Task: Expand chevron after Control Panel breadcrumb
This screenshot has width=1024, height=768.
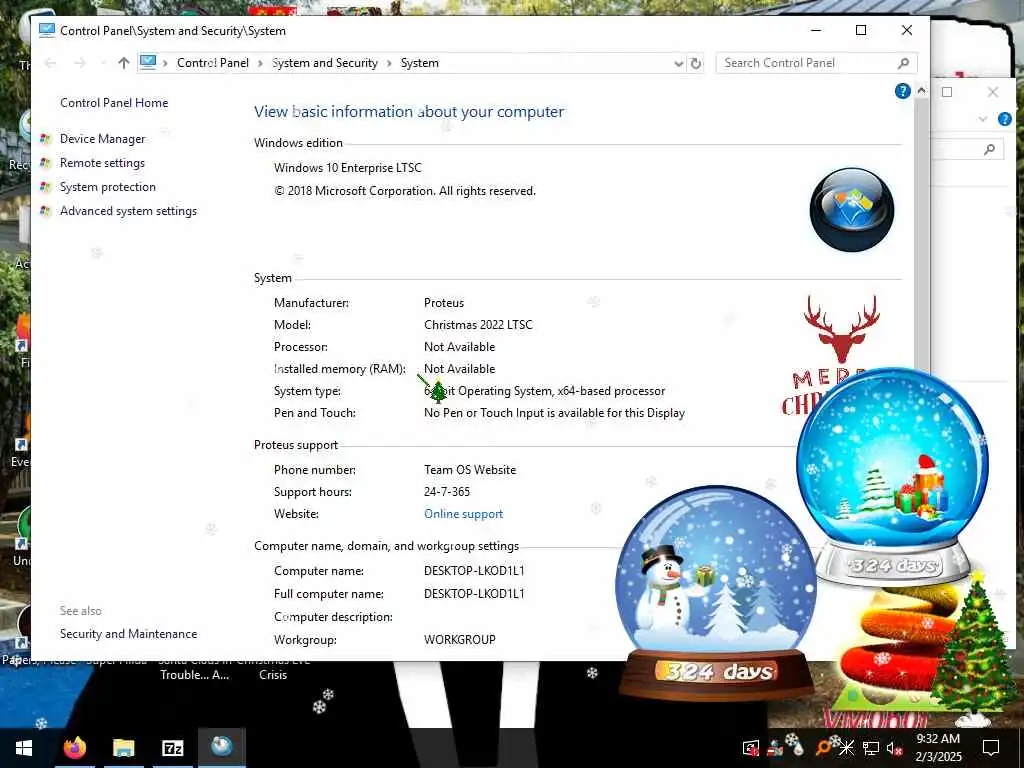Action: coord(260,63)
